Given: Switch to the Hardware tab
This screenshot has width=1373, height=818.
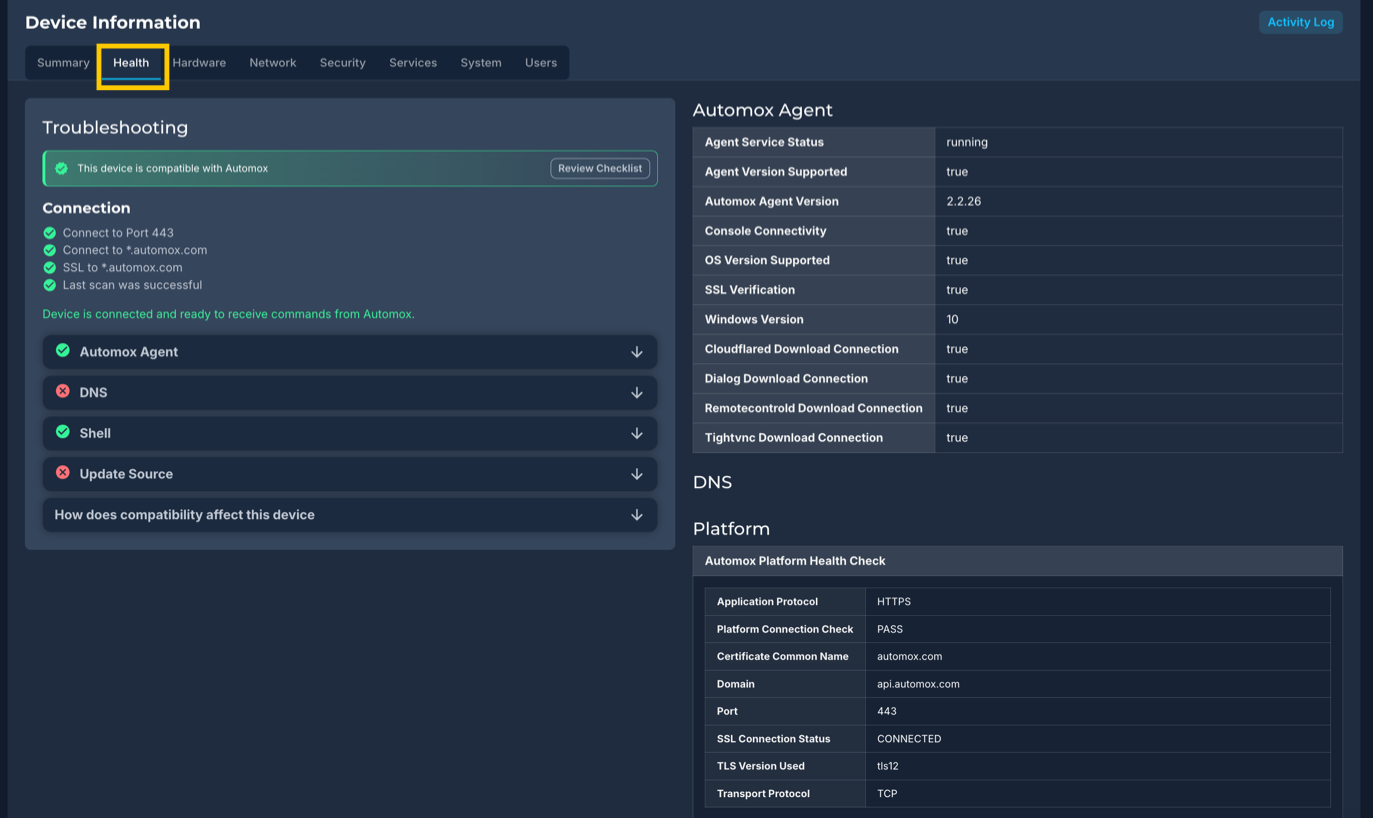Looking at the screenshot, I should pyautogui.click(x=199, y=62).
